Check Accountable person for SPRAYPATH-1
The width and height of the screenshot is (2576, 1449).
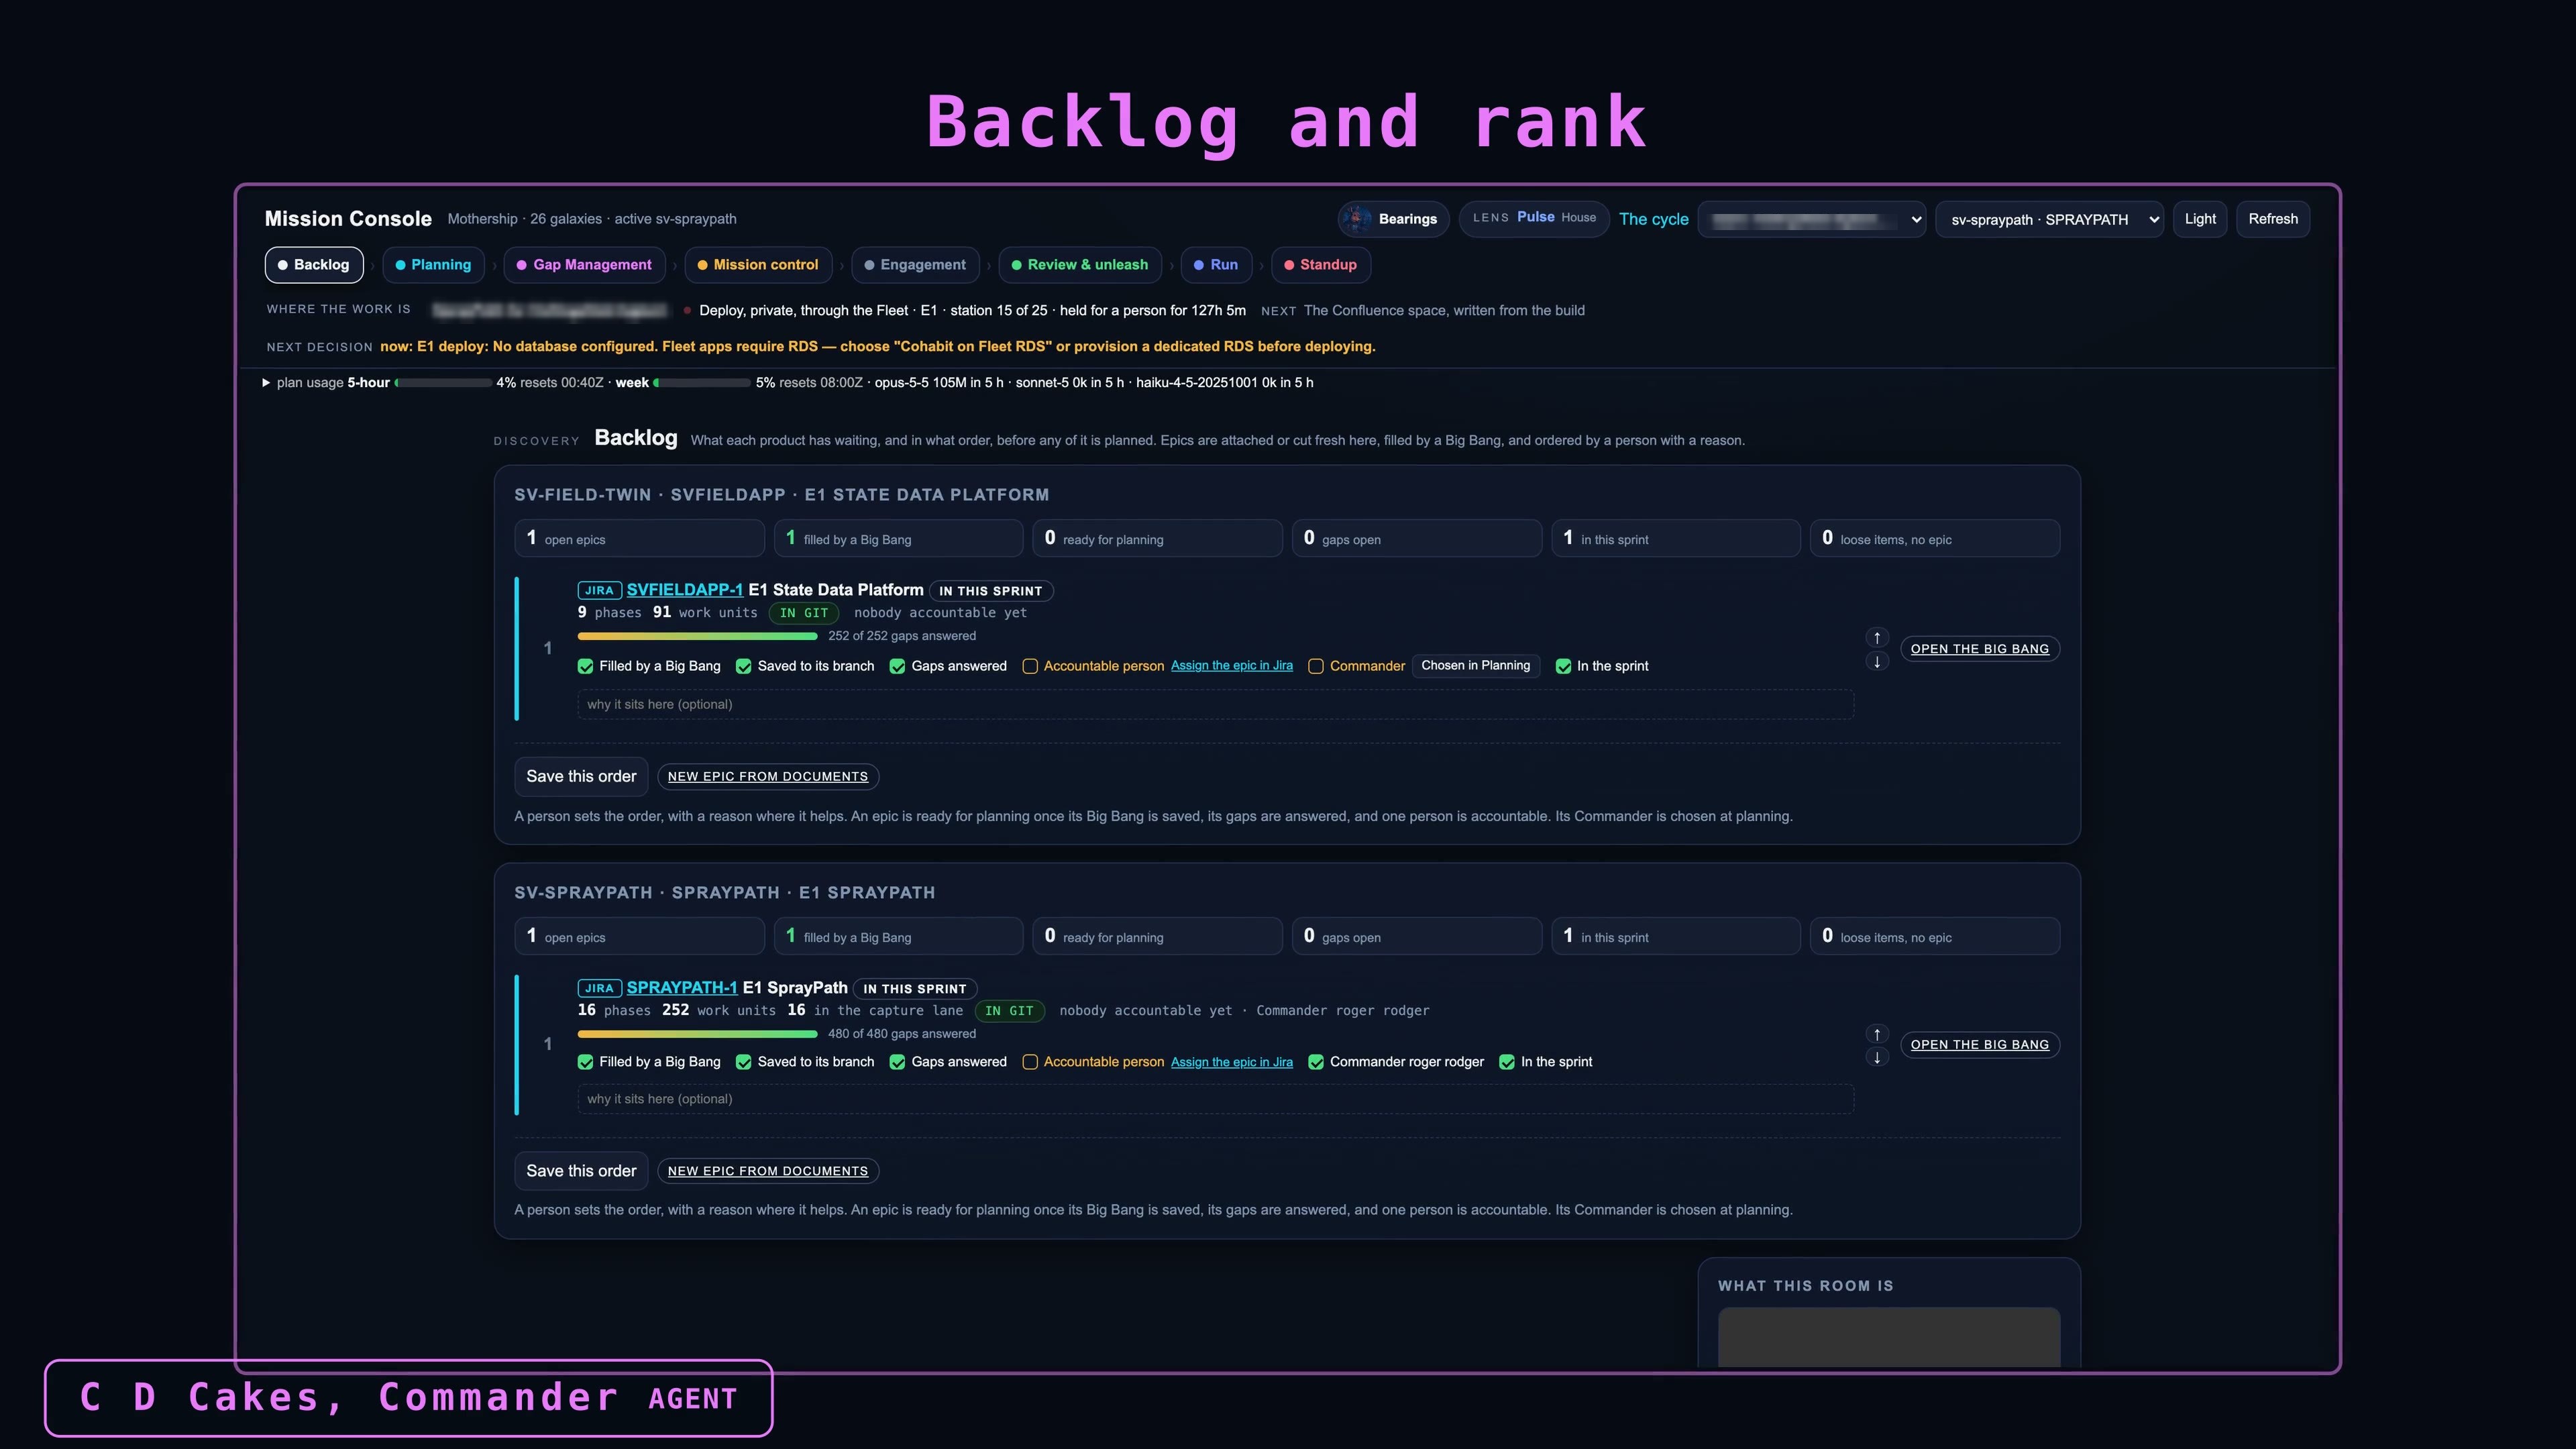[x=1030, y=1063]
